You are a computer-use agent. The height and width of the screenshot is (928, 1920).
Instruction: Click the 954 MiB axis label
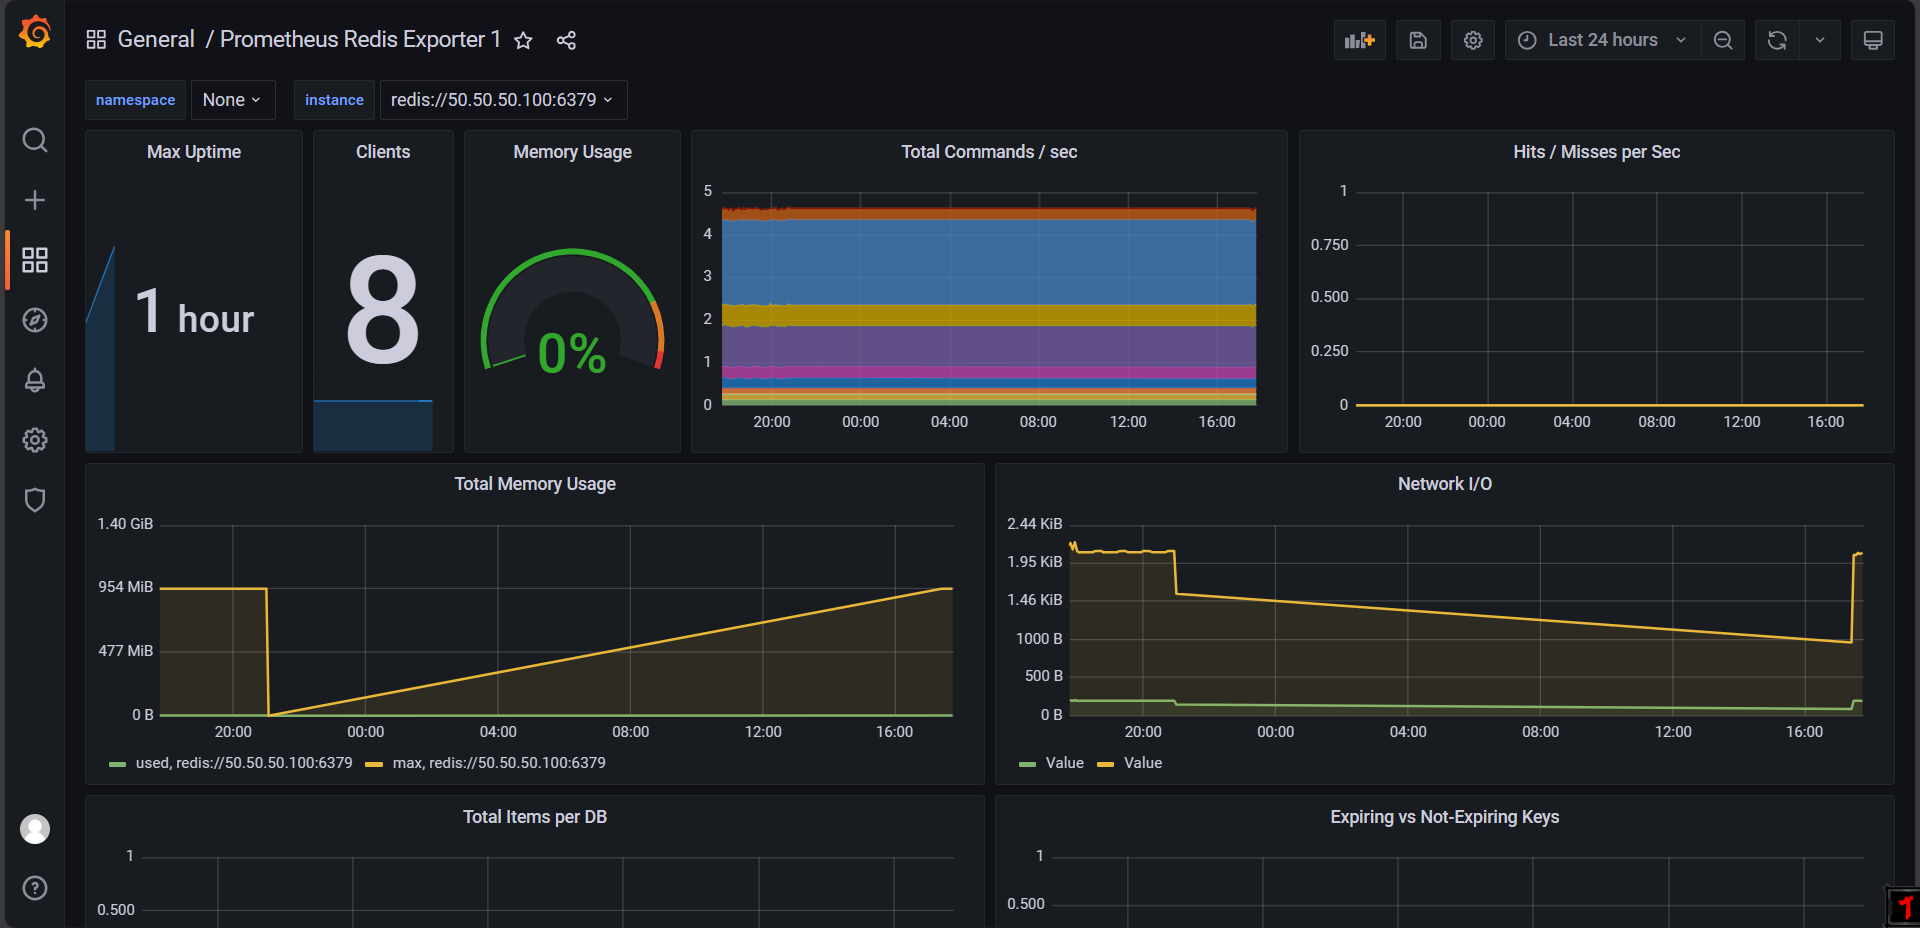pos(126,587)
